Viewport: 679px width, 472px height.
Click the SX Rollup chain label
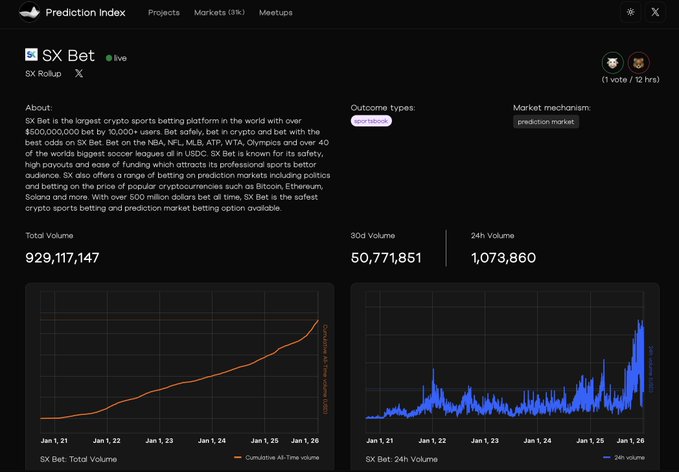point(43,74)
